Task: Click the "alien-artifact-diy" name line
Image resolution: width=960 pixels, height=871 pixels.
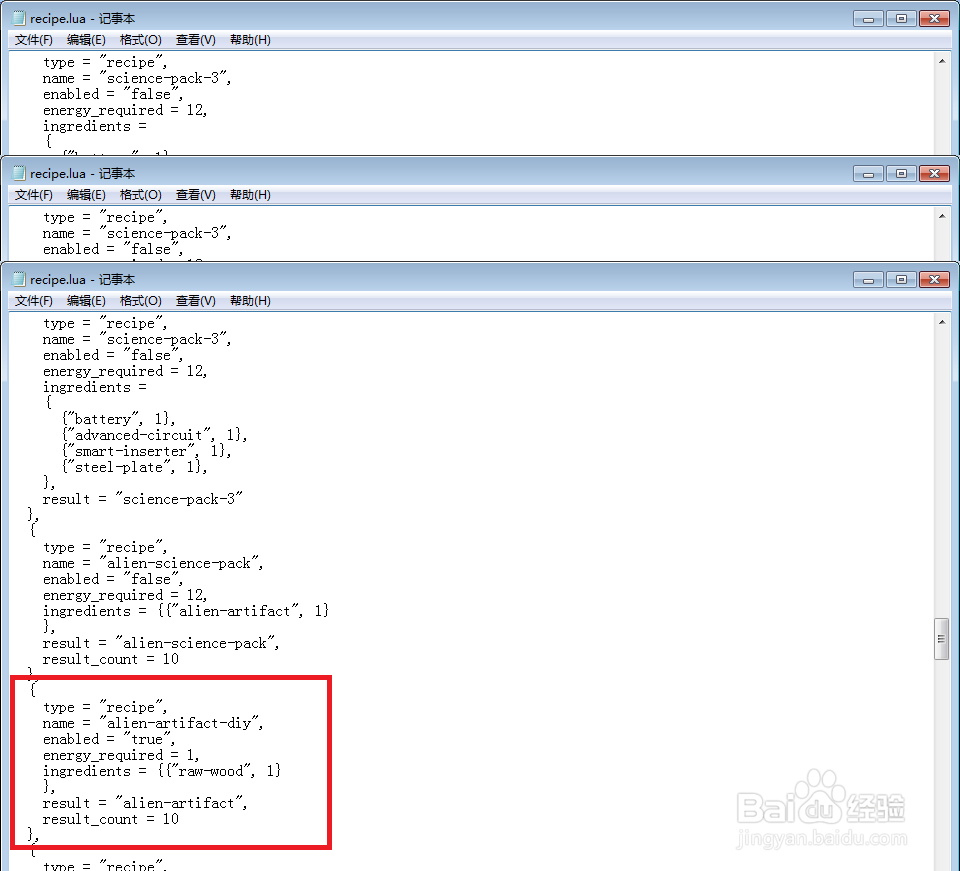Action: [x=153, y=723]
